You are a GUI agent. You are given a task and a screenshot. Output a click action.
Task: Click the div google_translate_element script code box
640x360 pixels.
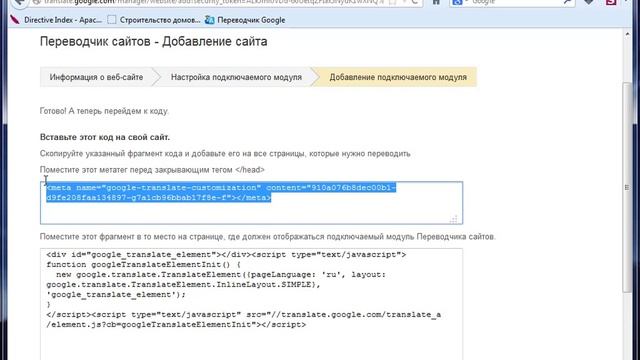click(251, 304)
